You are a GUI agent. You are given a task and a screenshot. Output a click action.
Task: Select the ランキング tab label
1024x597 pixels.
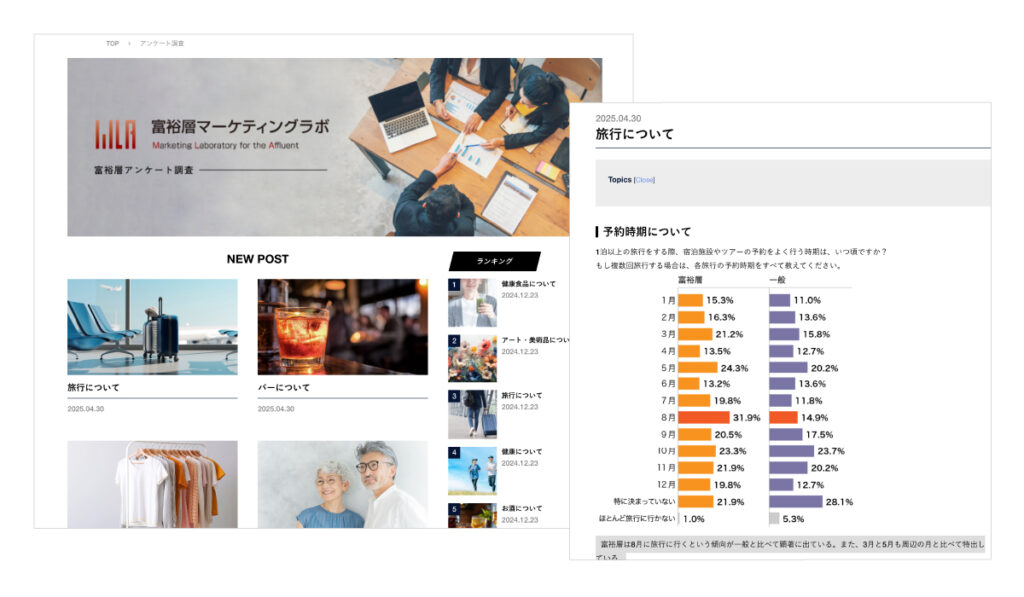pos(494,261)
